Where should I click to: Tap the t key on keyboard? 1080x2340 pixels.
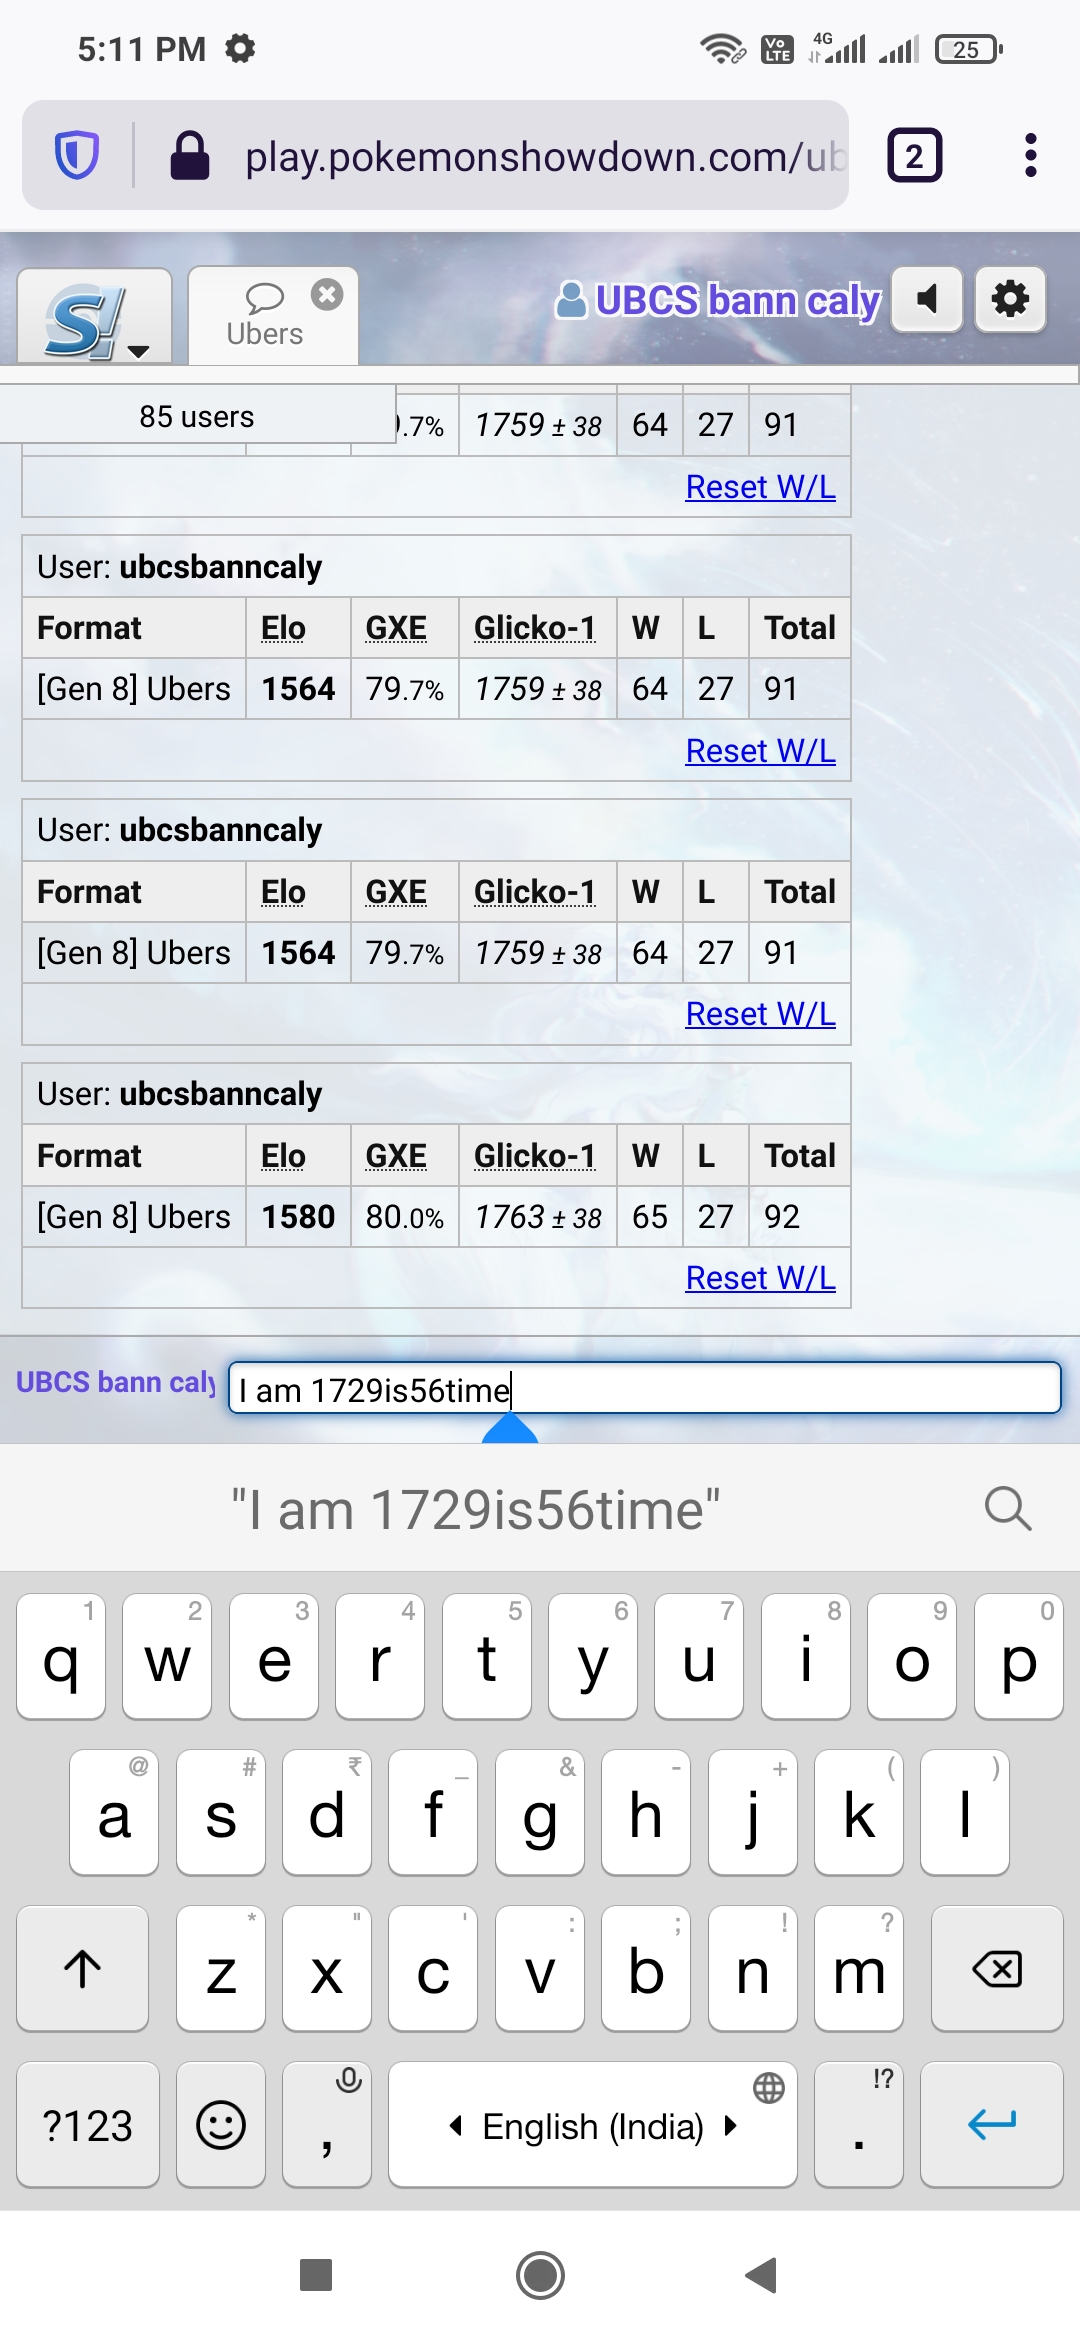click(486, 1656)
